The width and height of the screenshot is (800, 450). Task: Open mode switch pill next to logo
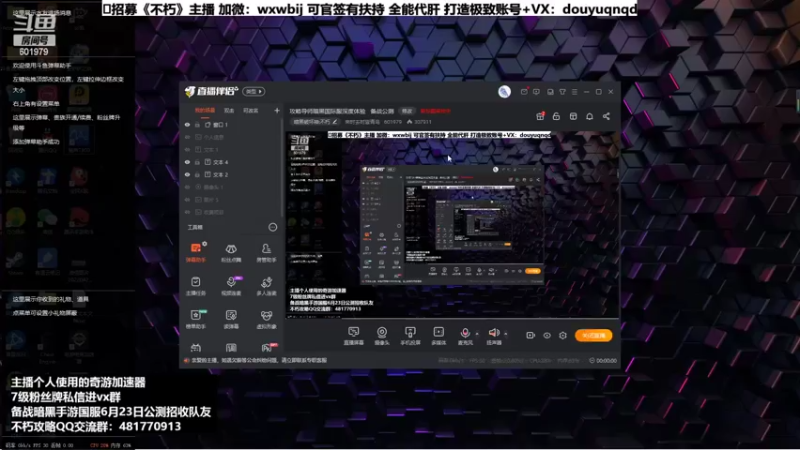click(254, 92)
